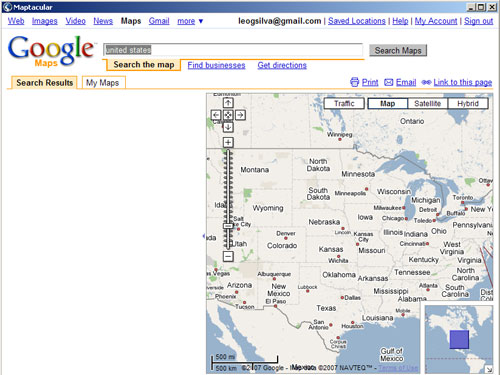Click the center/return to last result button
This screenshot has height=375, width=500.
(228, 115)
